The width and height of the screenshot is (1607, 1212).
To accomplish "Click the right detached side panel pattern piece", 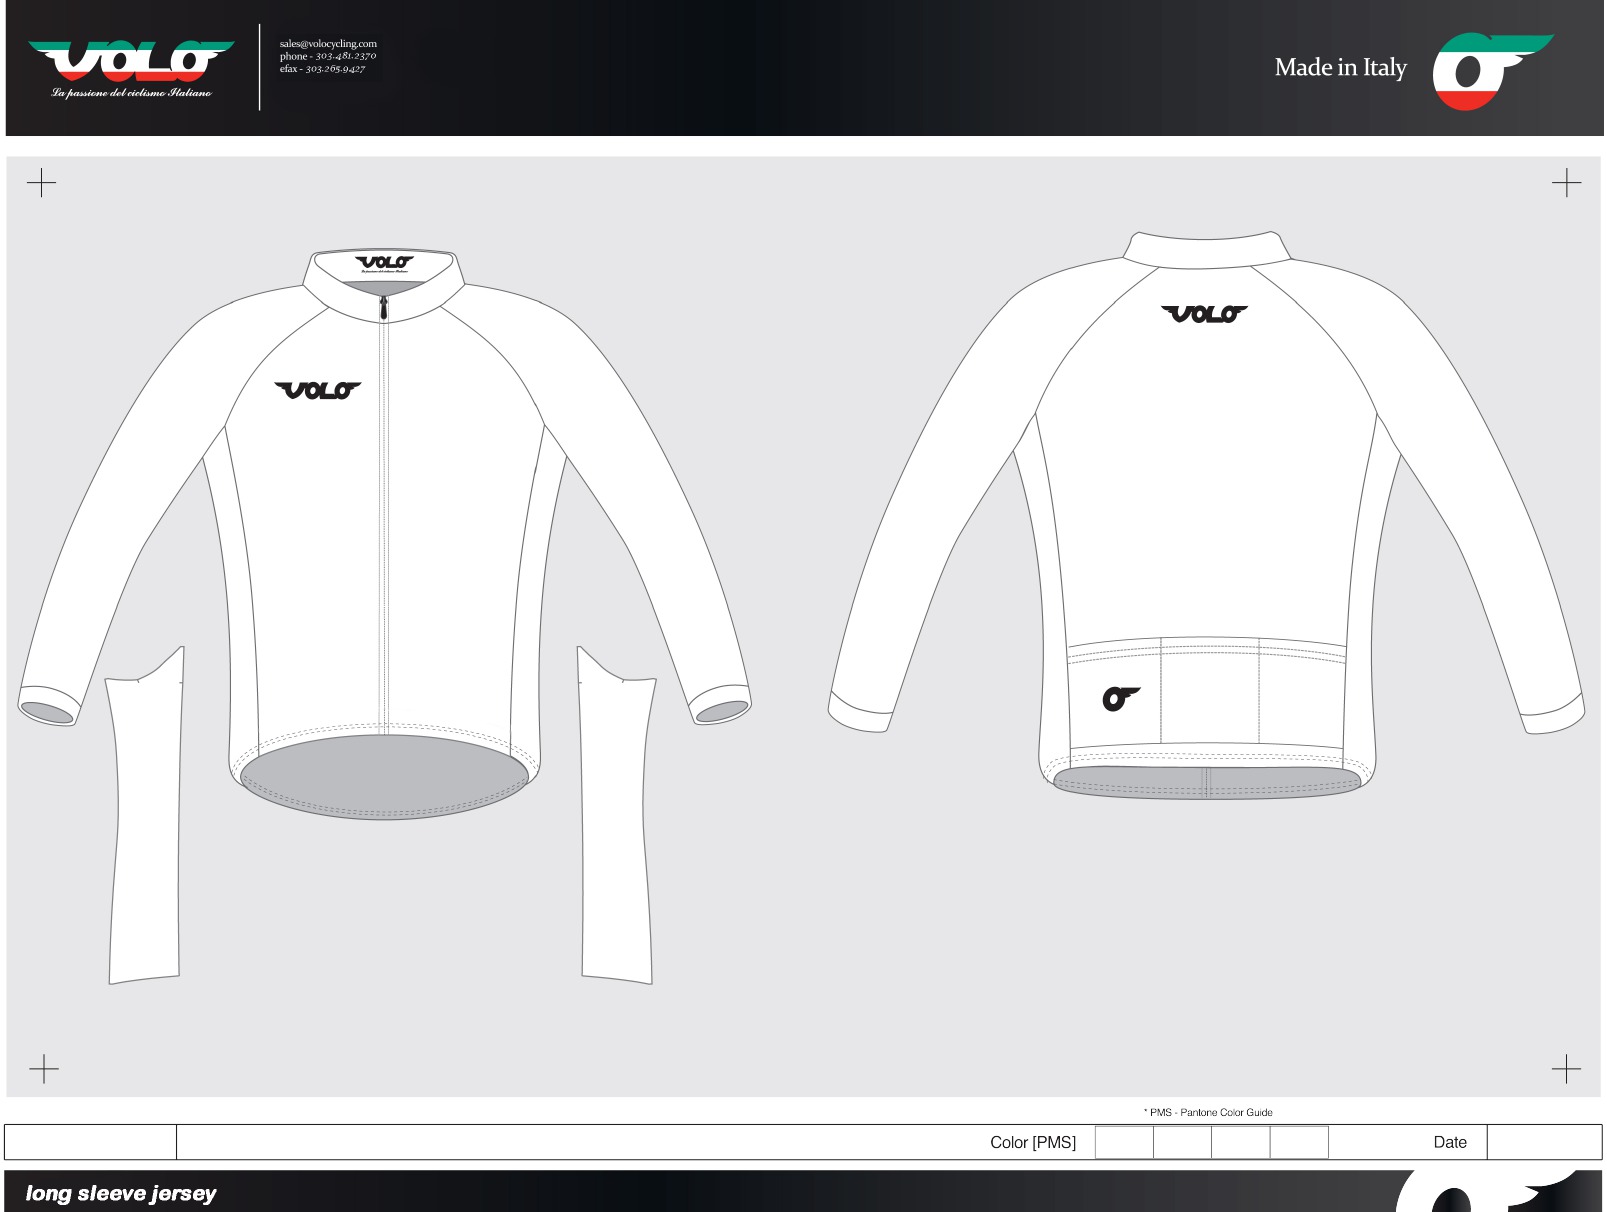I will point(616,815).
